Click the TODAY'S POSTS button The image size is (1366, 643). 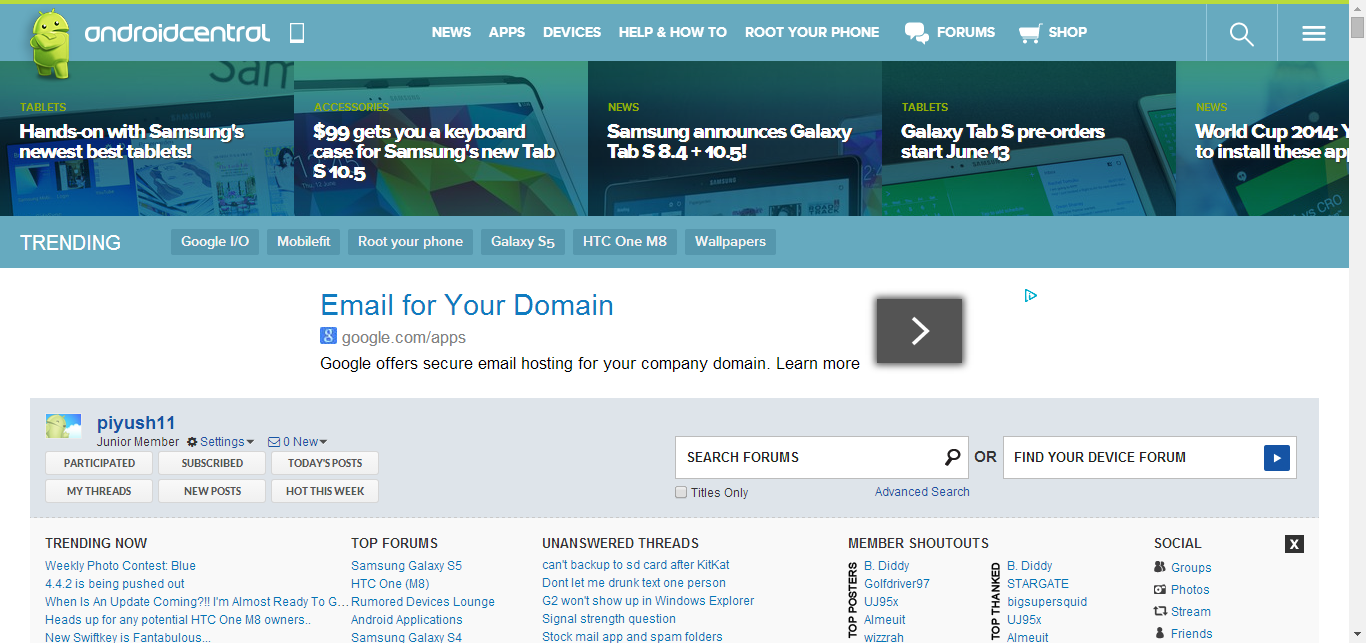[x=325, y=463]
